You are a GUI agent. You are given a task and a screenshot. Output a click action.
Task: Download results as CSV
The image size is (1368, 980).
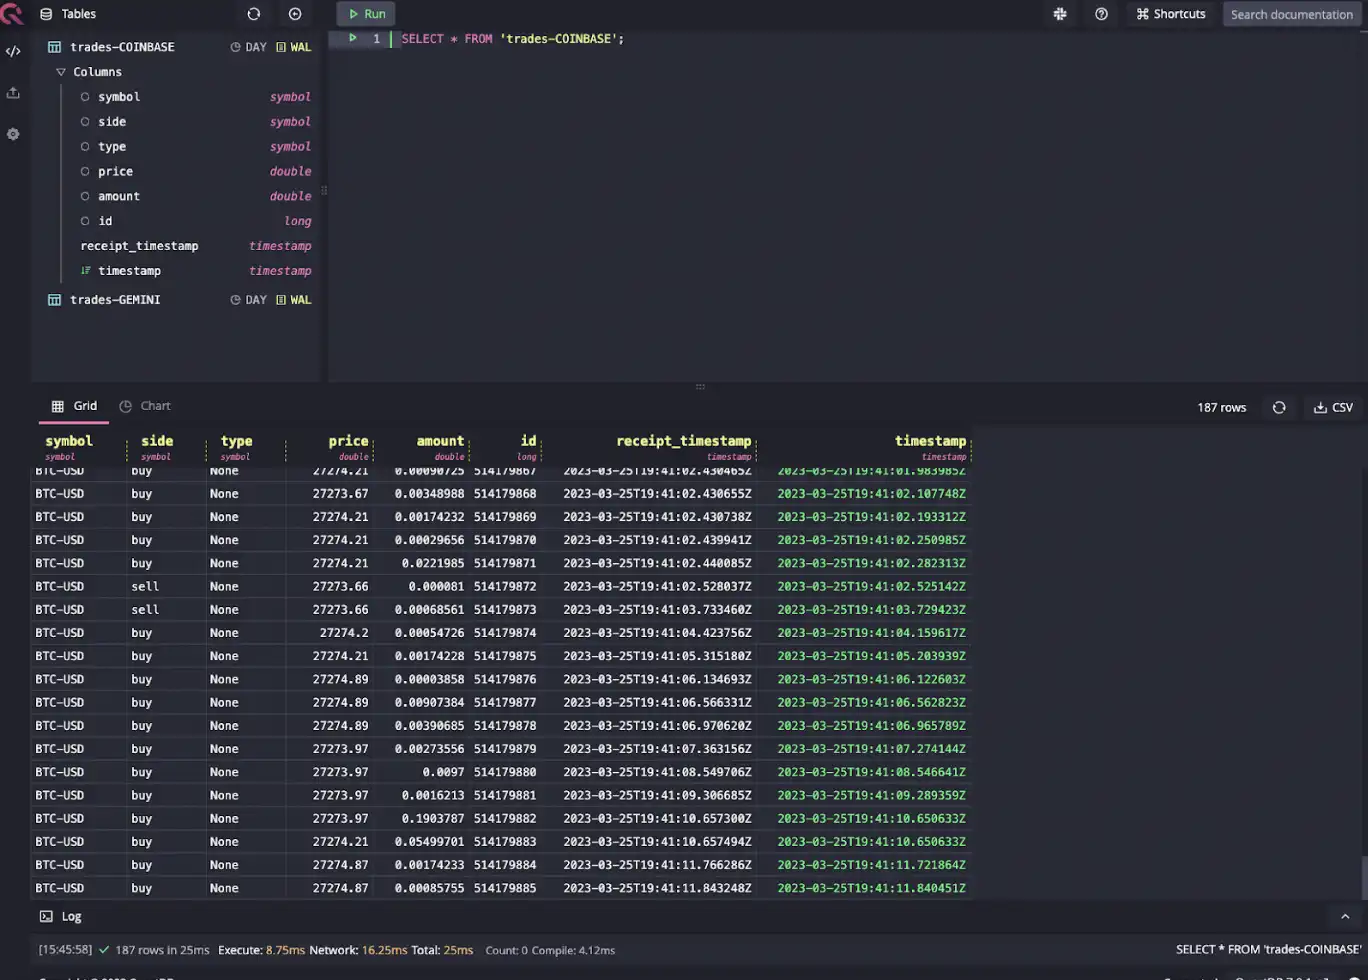tap(1333, 407)
